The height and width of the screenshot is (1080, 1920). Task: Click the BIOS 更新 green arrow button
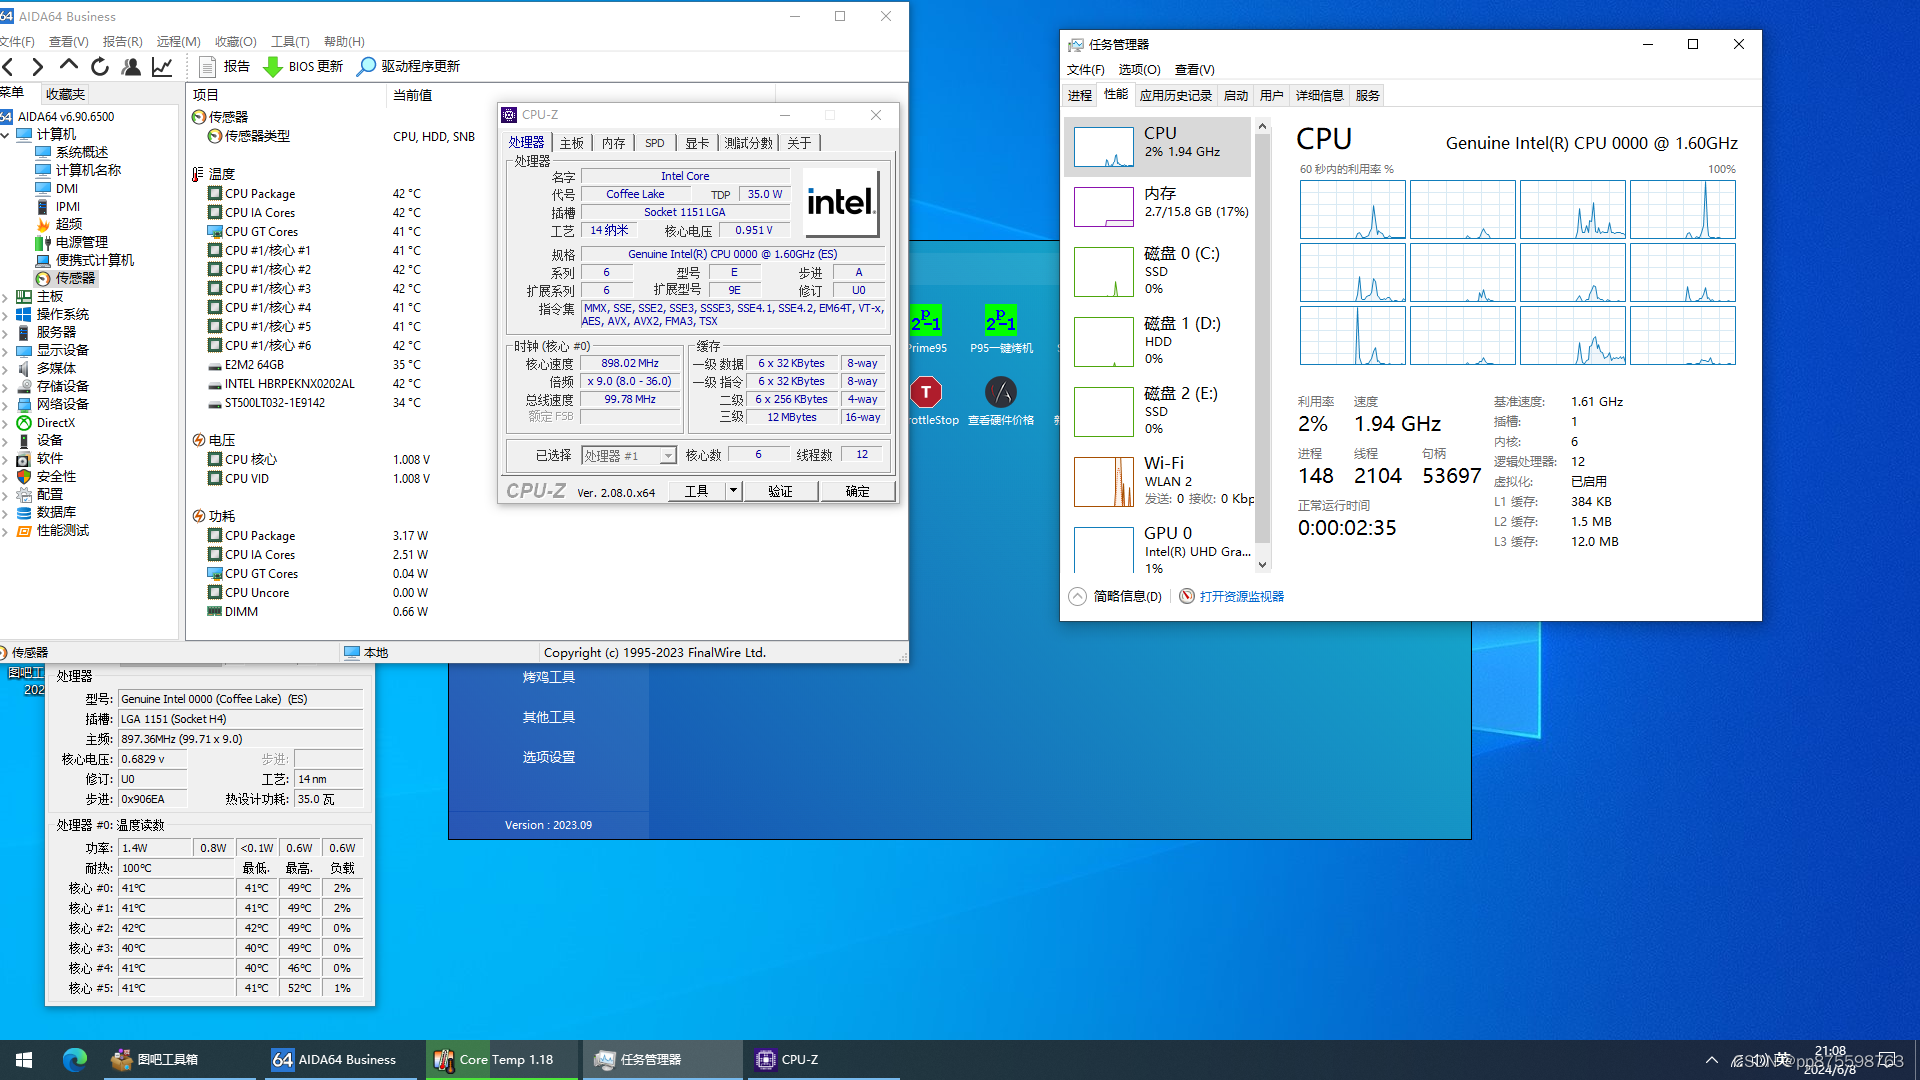303,67
